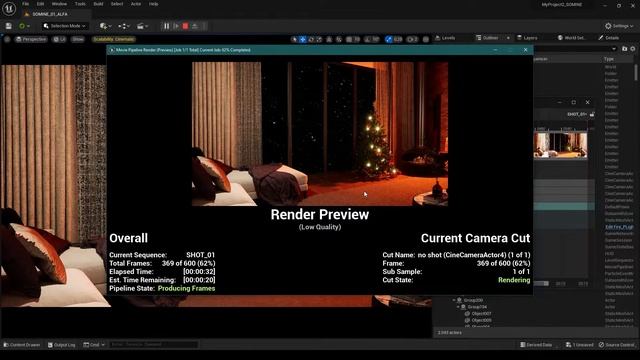Open the play options three-dot menu
Image resolution: width=640 pixels, height=360 pixels.
(x=204, y=26)
